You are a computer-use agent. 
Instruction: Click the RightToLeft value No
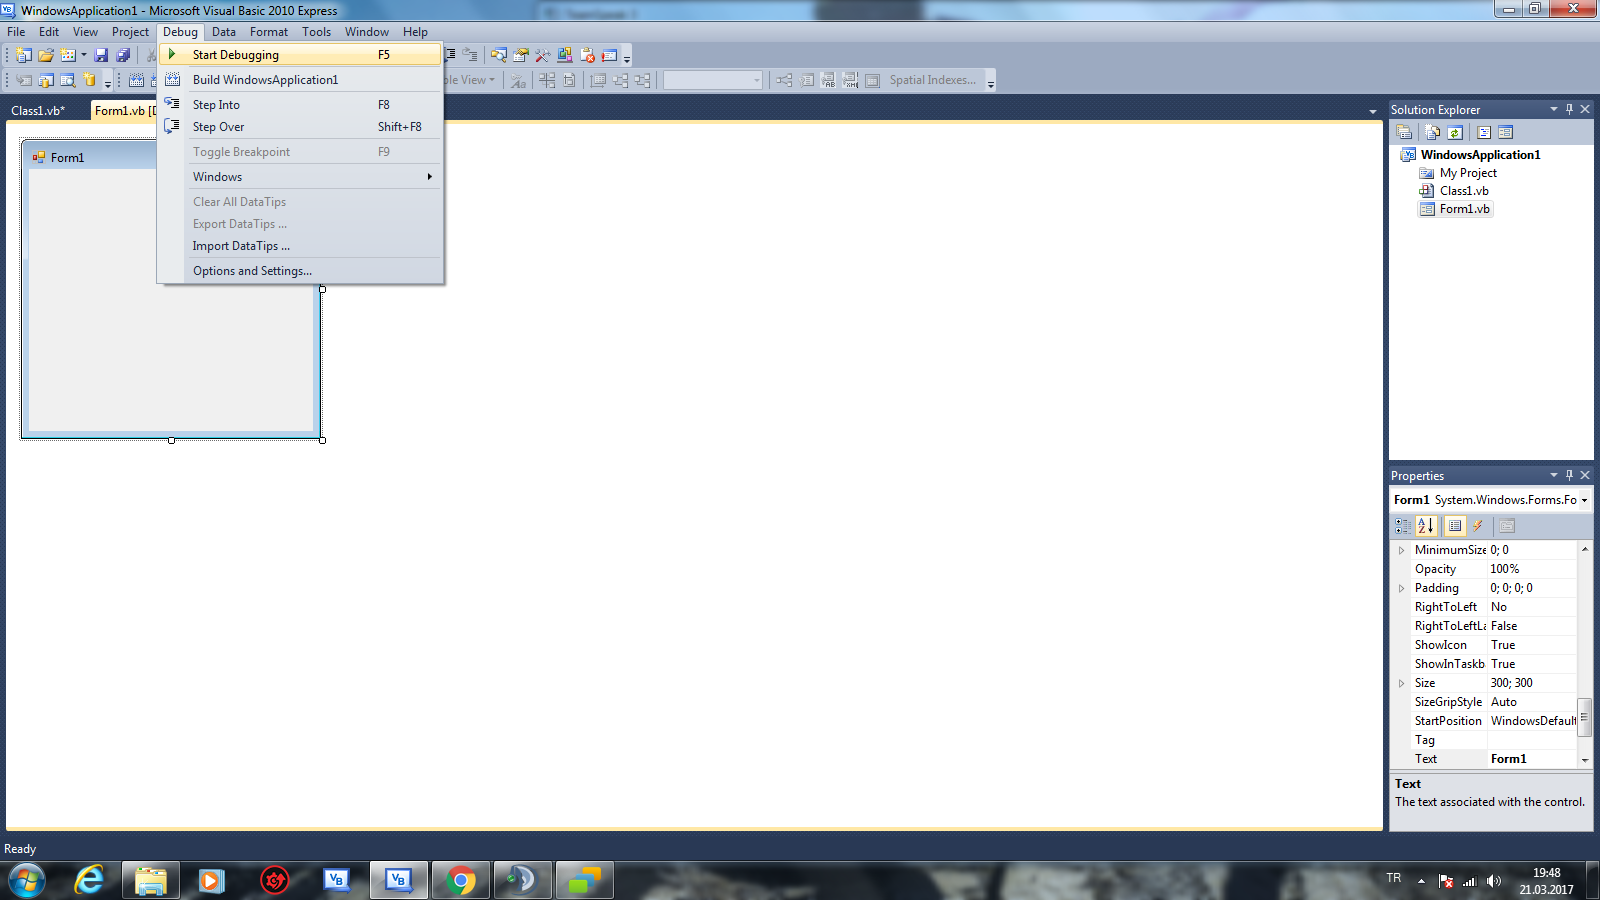click(x=1532, y=607)
